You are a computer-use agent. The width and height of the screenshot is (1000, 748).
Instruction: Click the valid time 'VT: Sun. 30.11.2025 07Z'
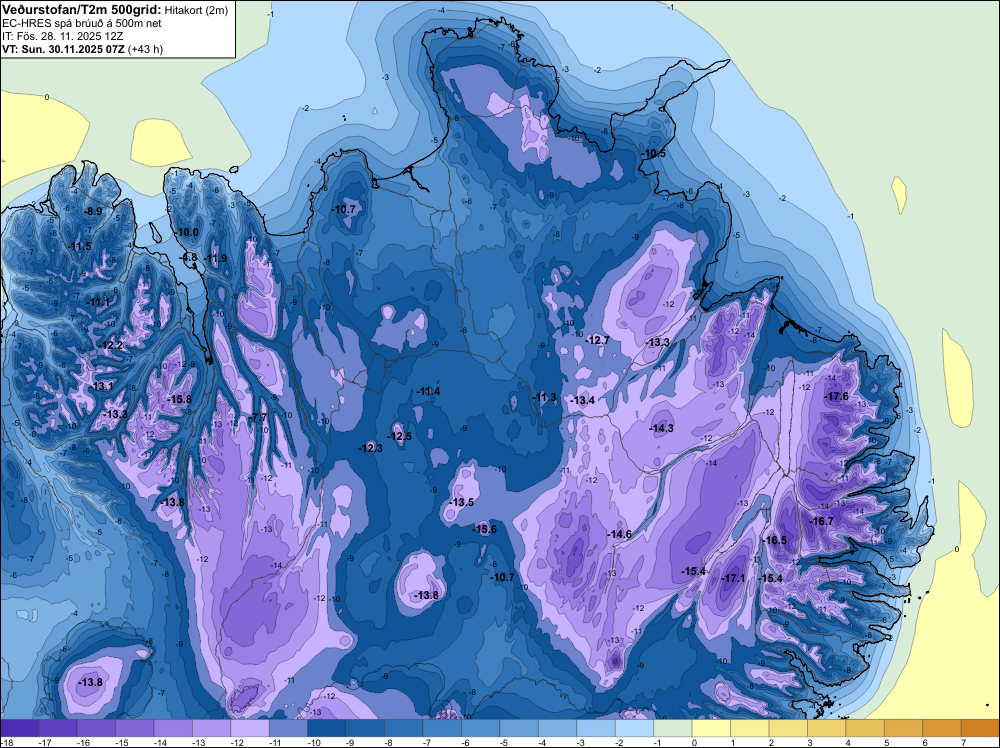[64, 49]
